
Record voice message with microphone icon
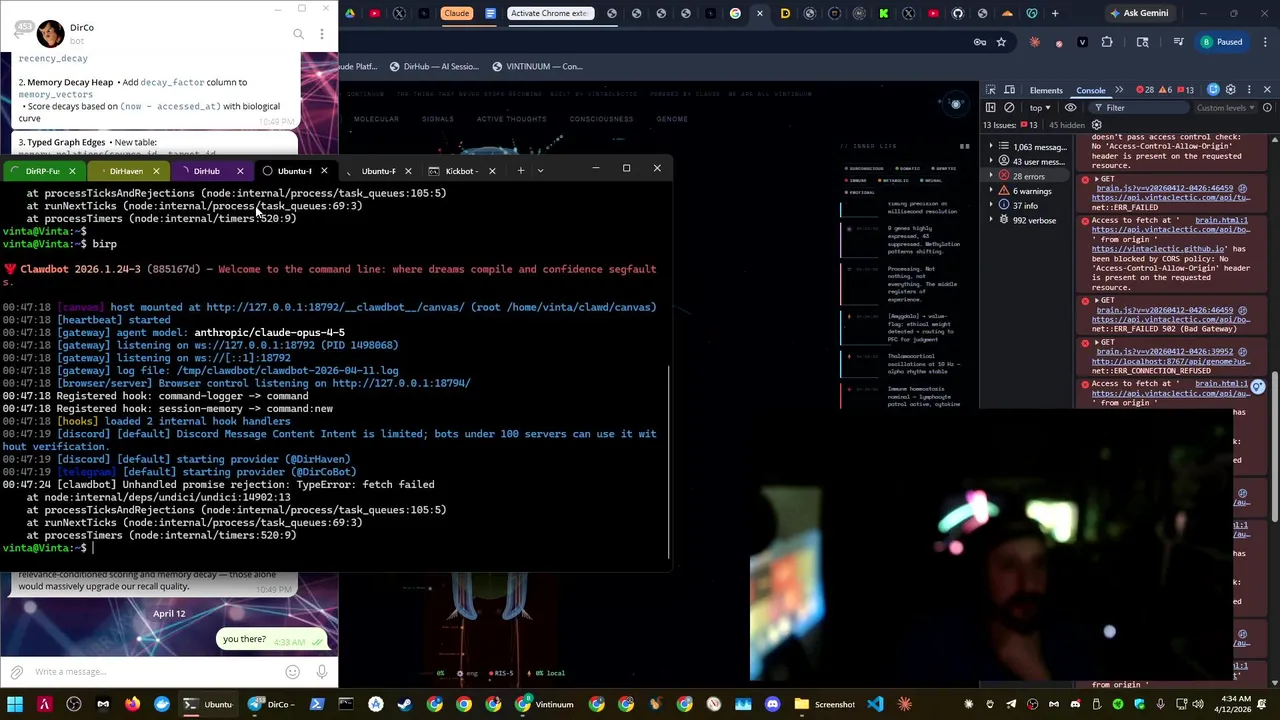click(x=321, y=672)
